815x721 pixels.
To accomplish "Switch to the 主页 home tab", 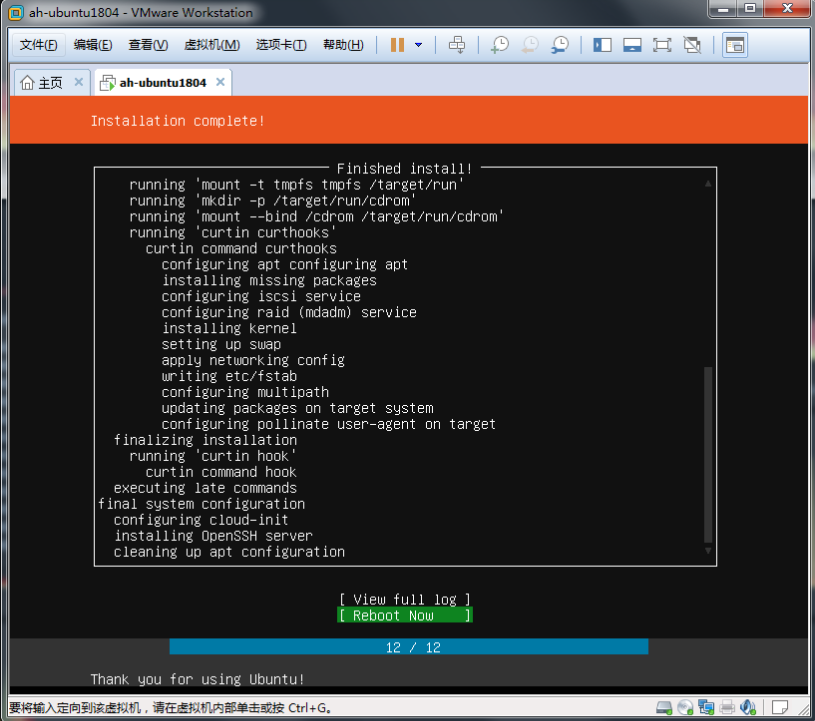I will point(42,82).
